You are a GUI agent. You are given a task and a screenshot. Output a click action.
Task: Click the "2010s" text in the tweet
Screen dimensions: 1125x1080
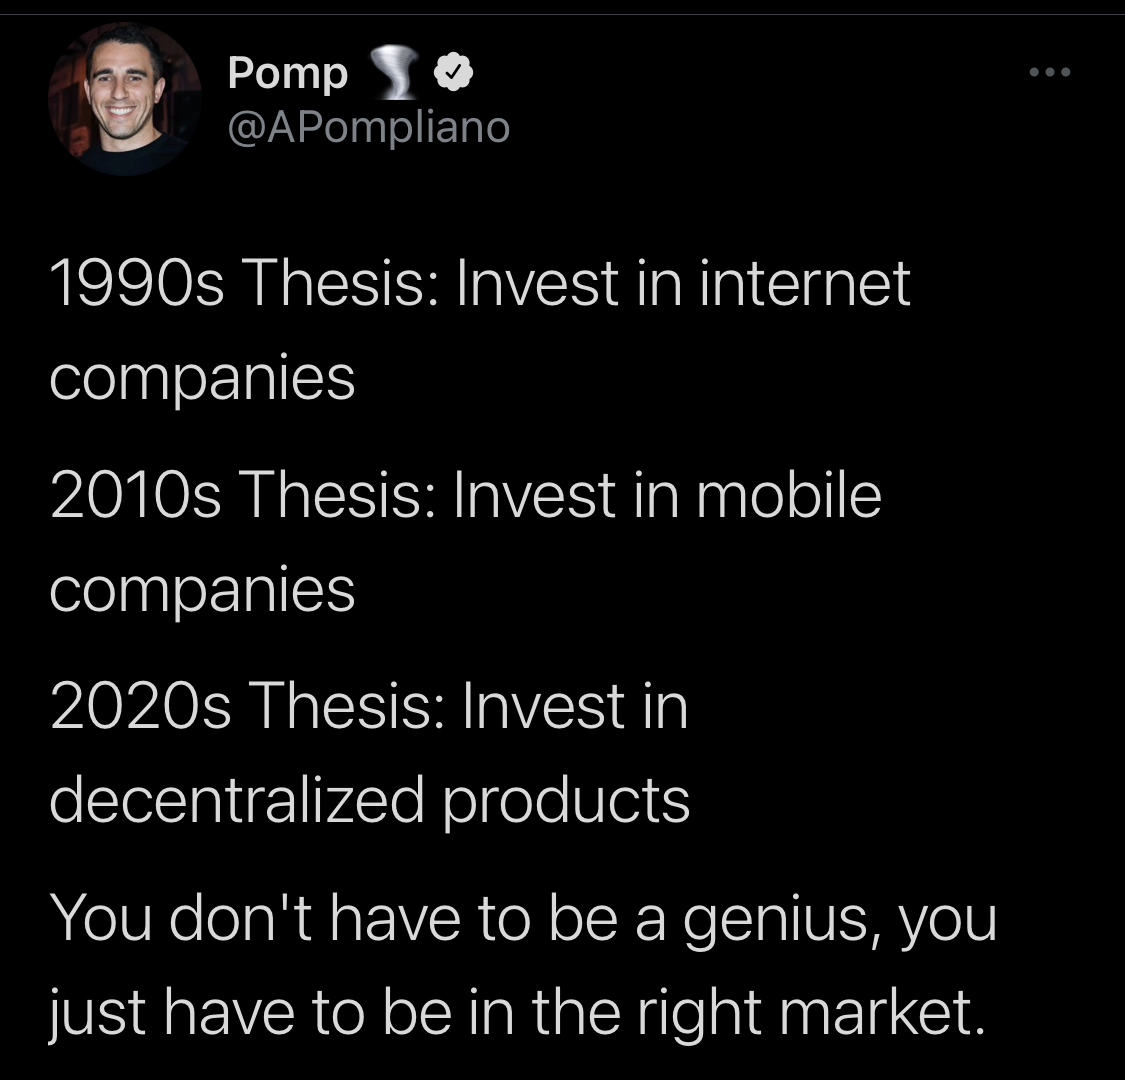pos(136,495)
